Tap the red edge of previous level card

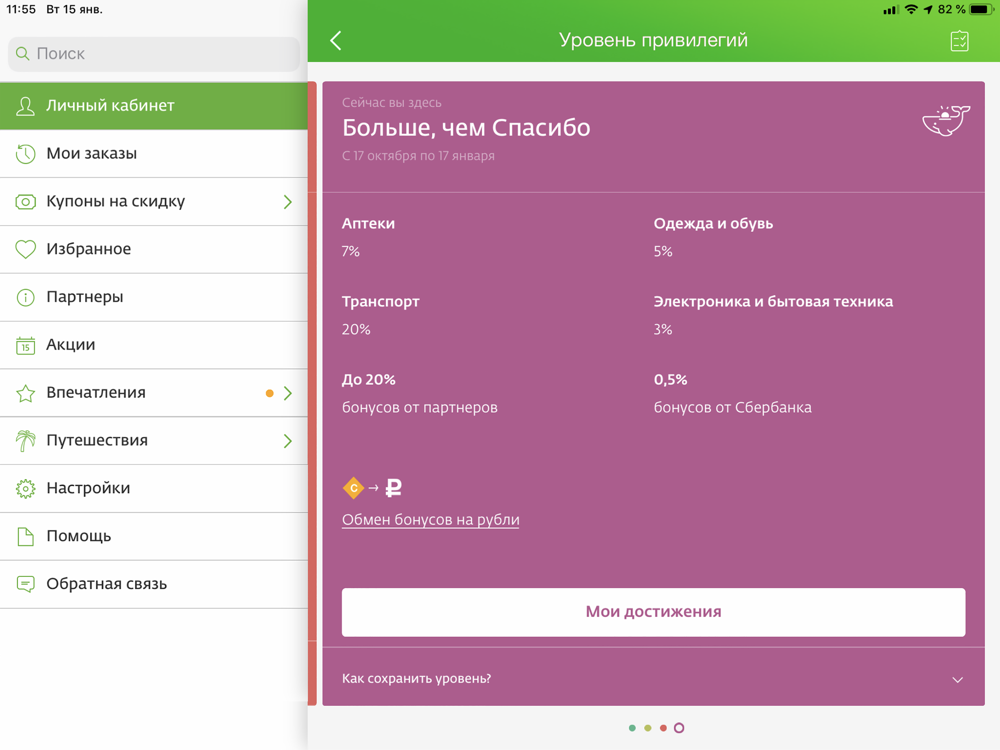pyautogui.click(x=312, y=393)
